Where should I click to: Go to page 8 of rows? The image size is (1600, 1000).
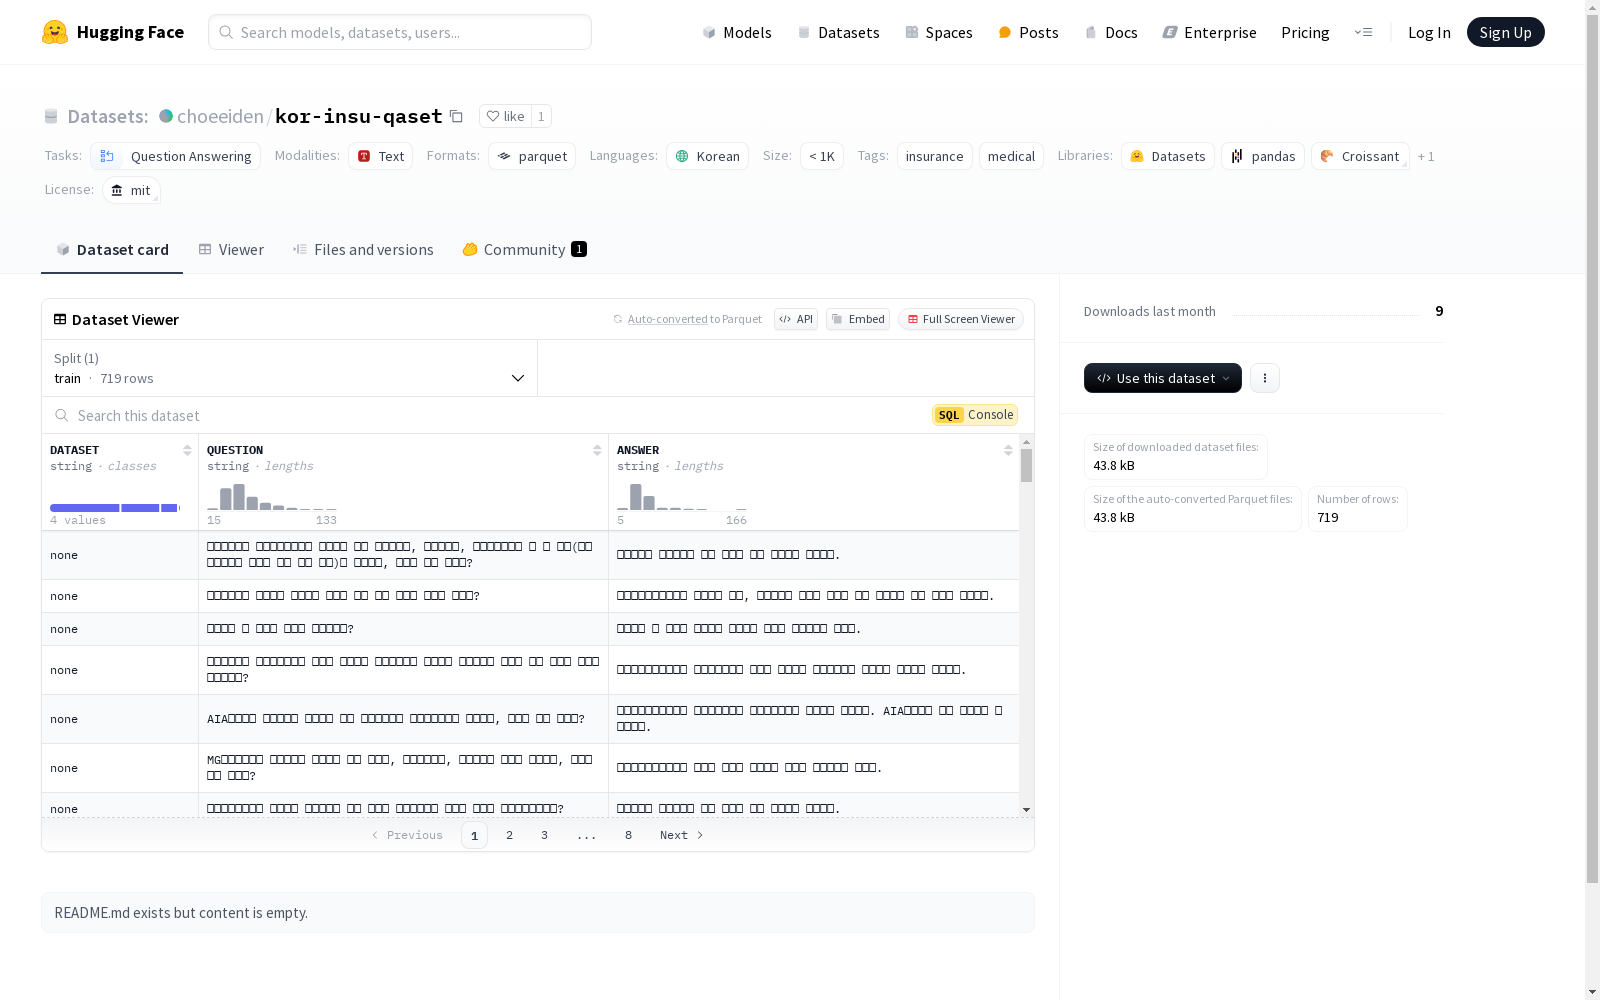pyautogui.click(x=629, y=835)
